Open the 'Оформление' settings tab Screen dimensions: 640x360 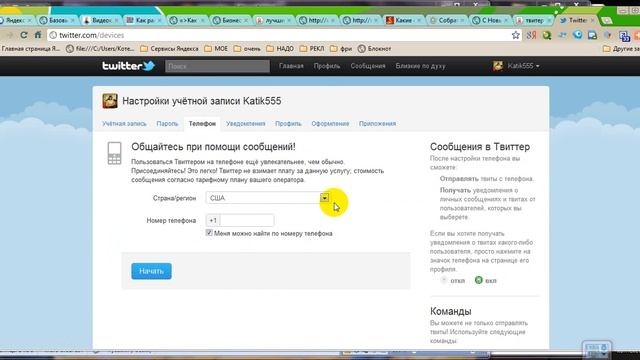click(330, 123)
